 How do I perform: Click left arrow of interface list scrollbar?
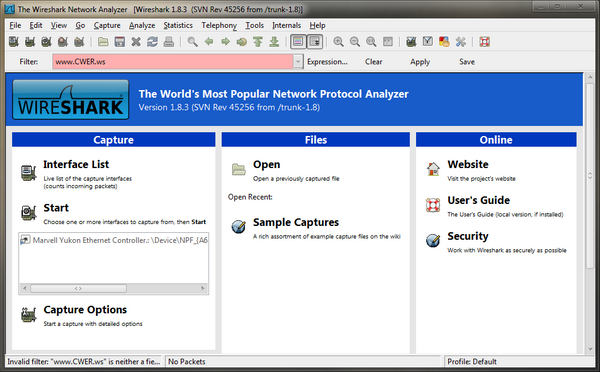(24, 288)
